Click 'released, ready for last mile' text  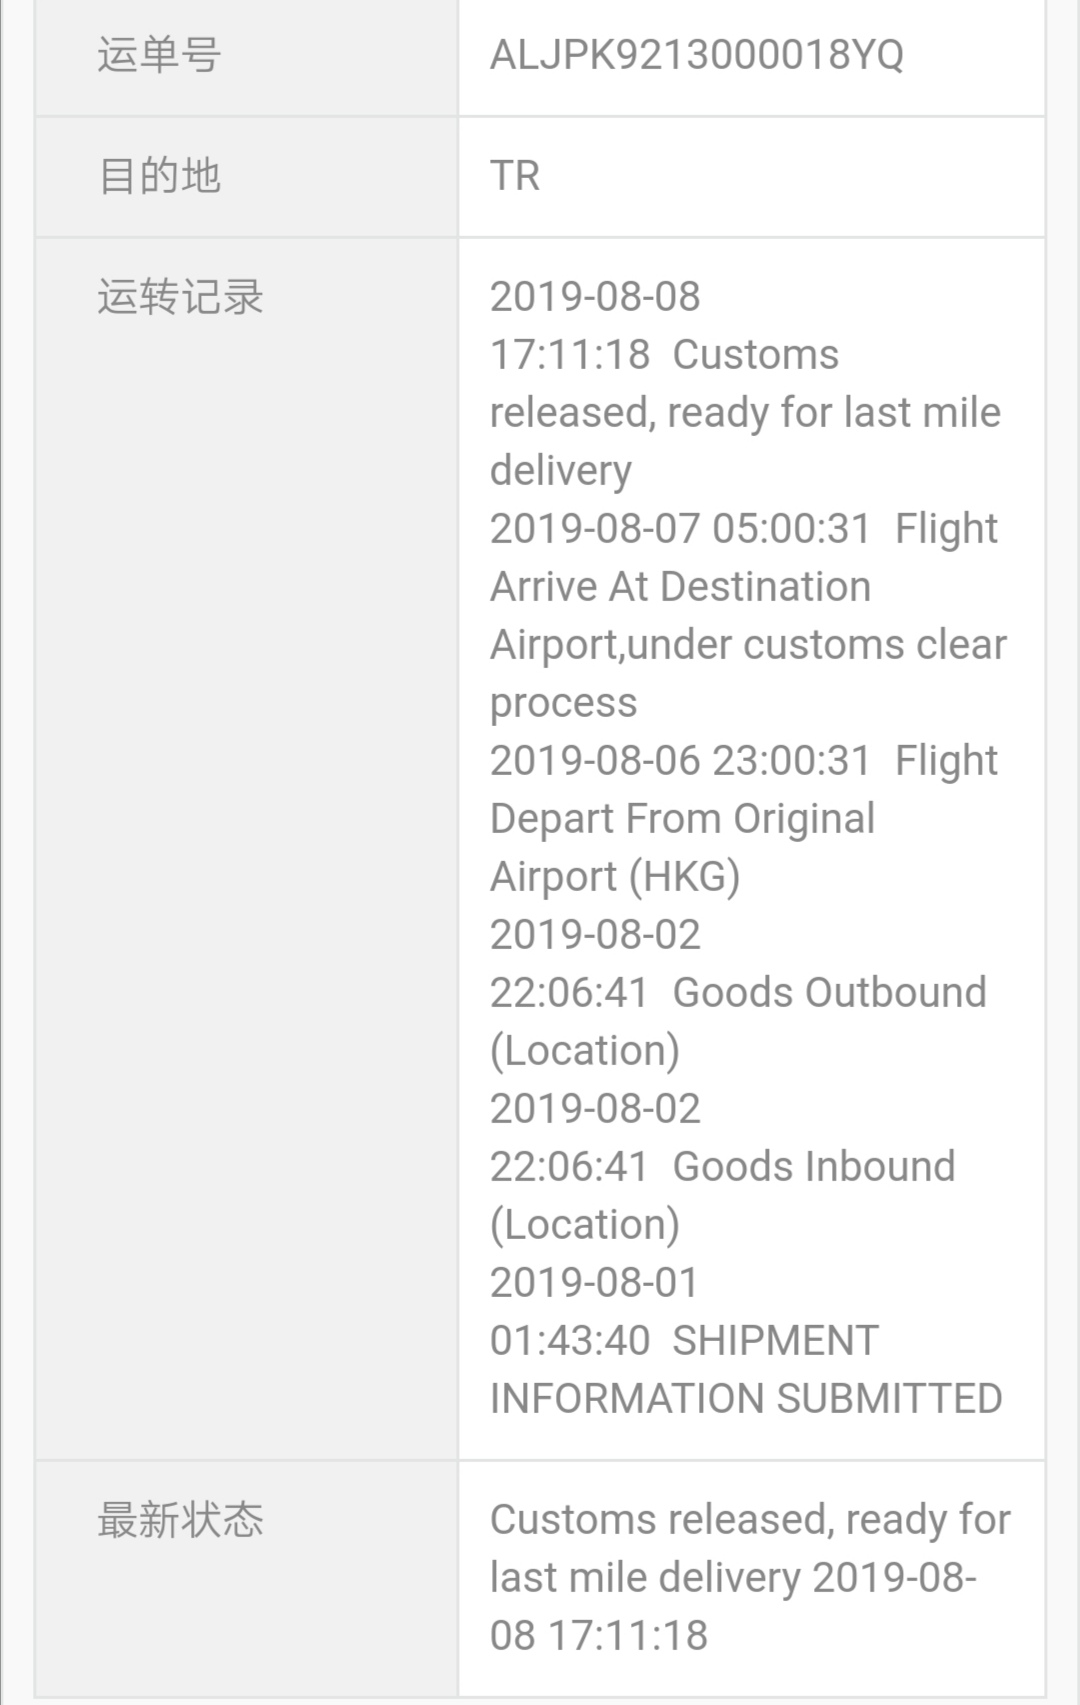(745, 413)
